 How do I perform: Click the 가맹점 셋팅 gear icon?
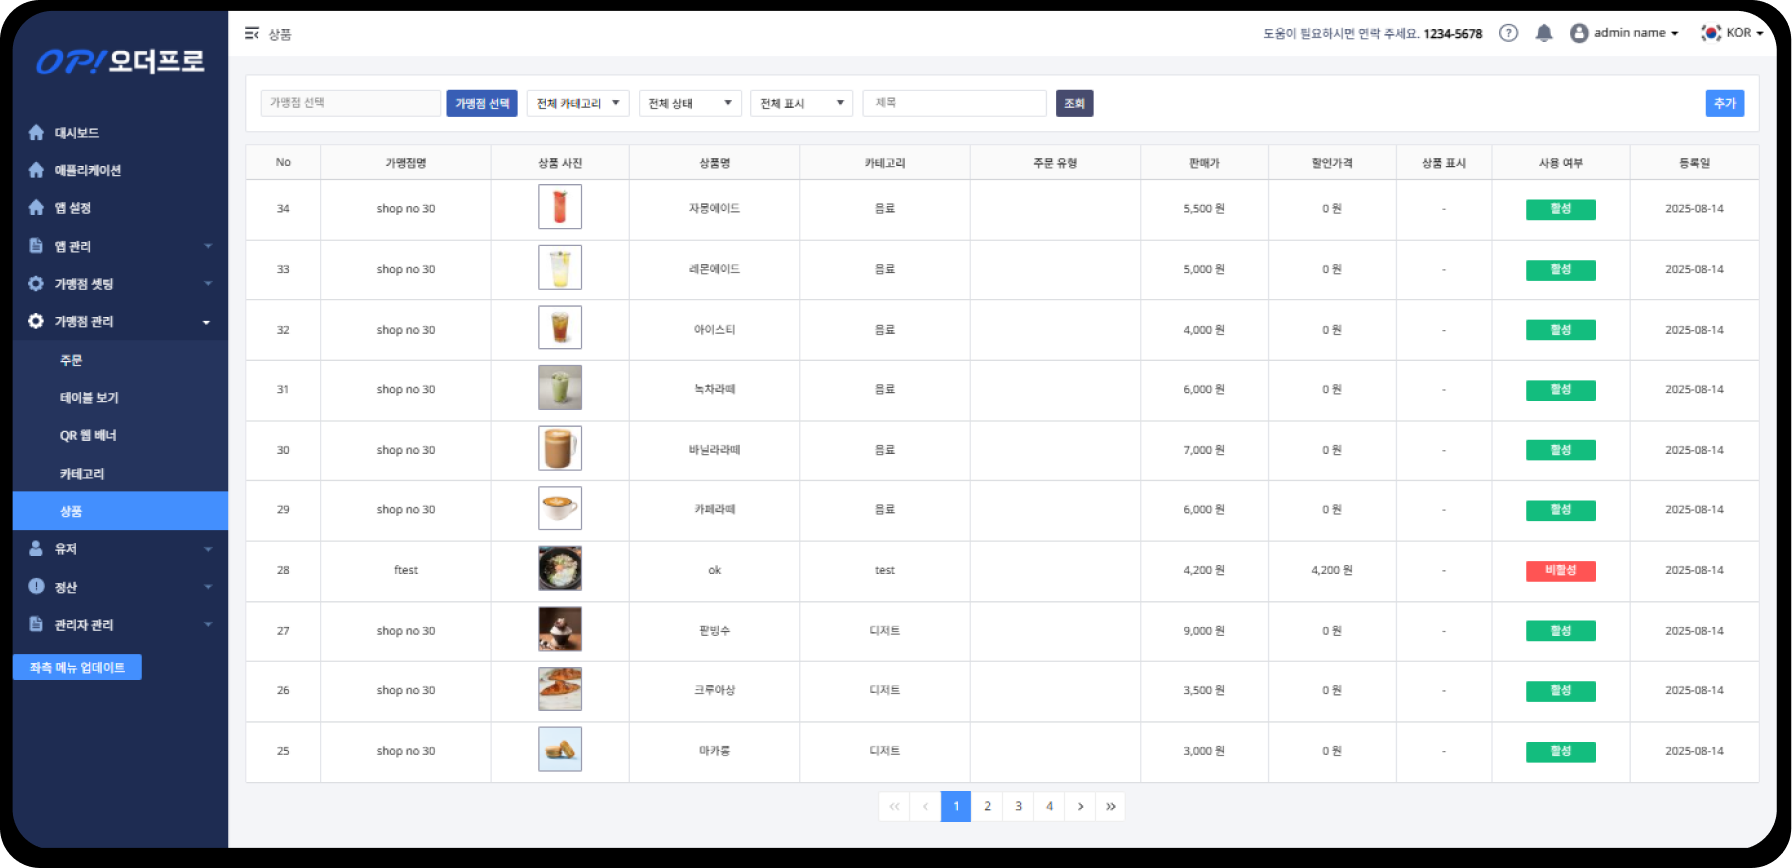click(x=36, y=283)
